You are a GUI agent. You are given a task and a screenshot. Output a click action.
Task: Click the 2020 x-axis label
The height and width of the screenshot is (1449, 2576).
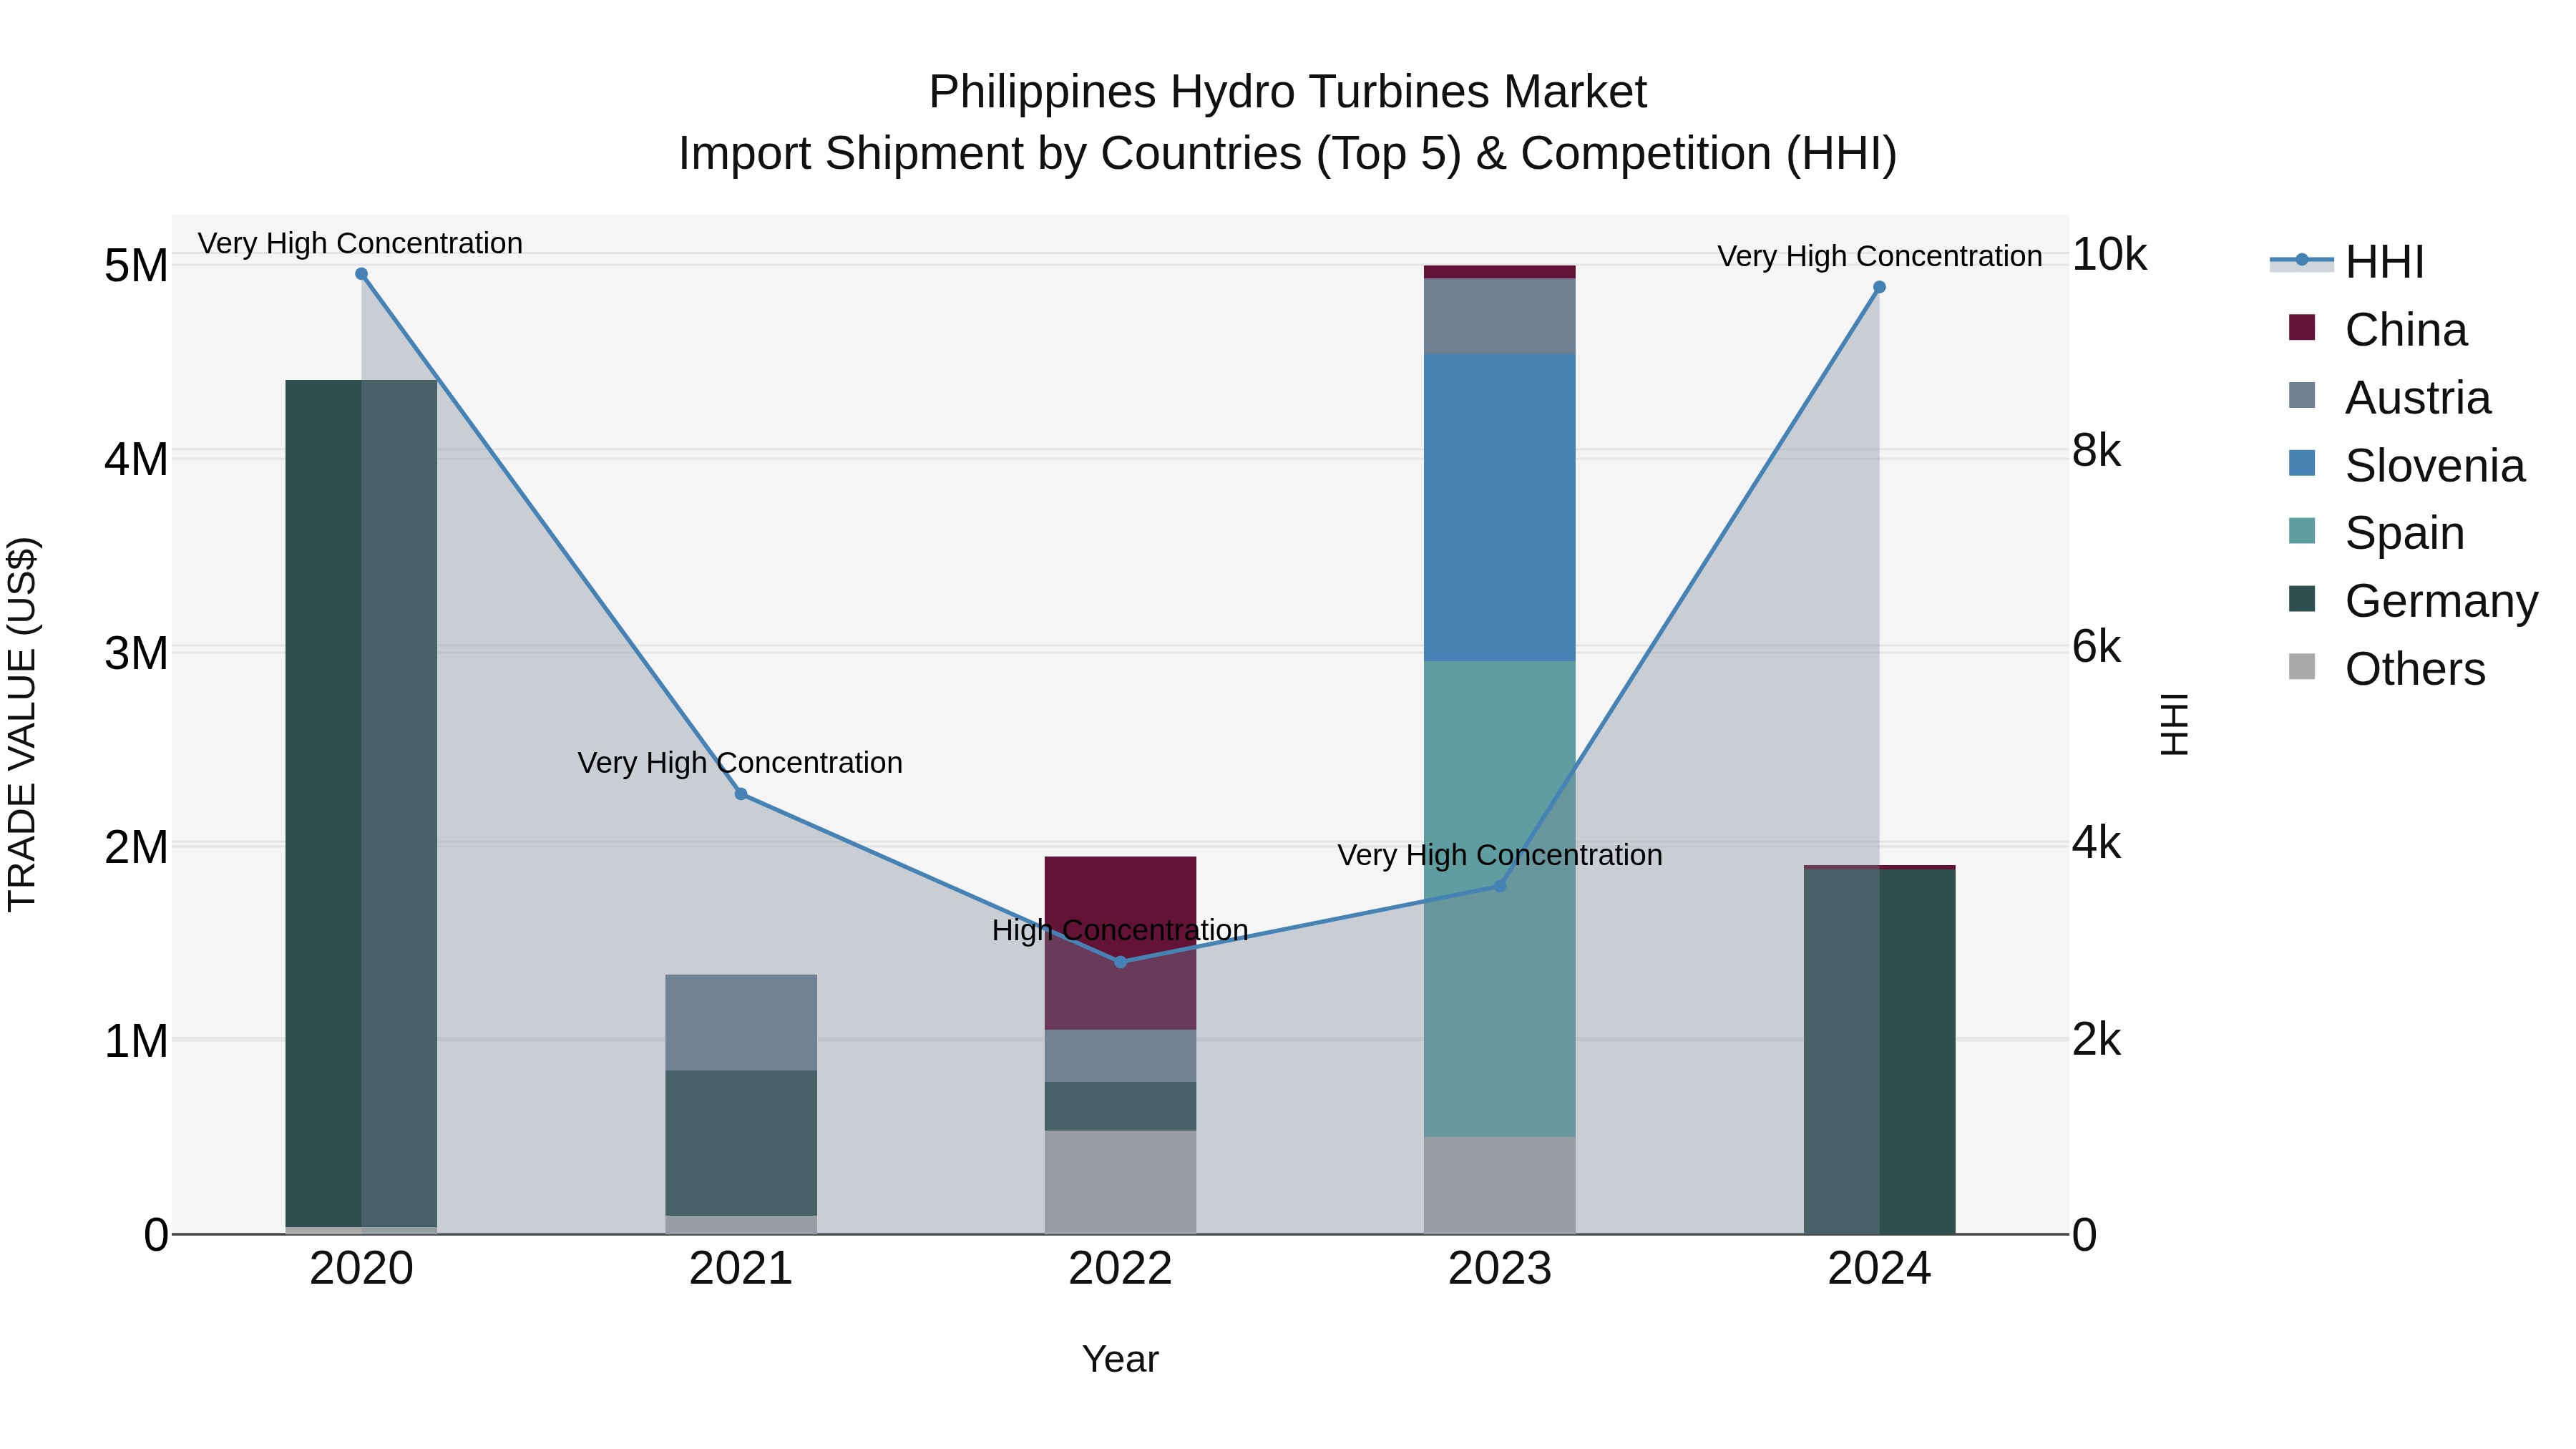pyautogui.click(x=362, y=1269)
